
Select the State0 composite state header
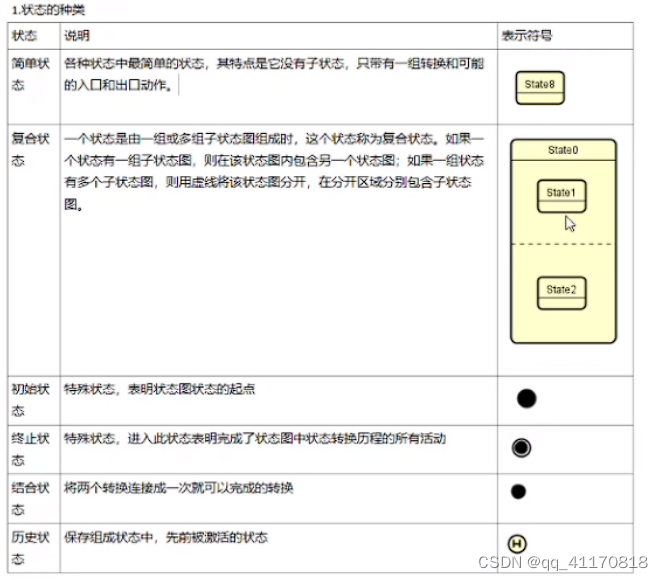click(563, 150)
